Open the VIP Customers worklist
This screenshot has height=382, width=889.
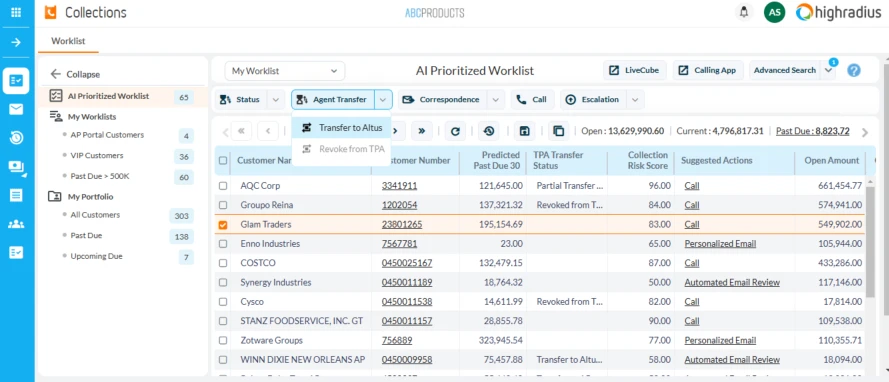[97, 155]
